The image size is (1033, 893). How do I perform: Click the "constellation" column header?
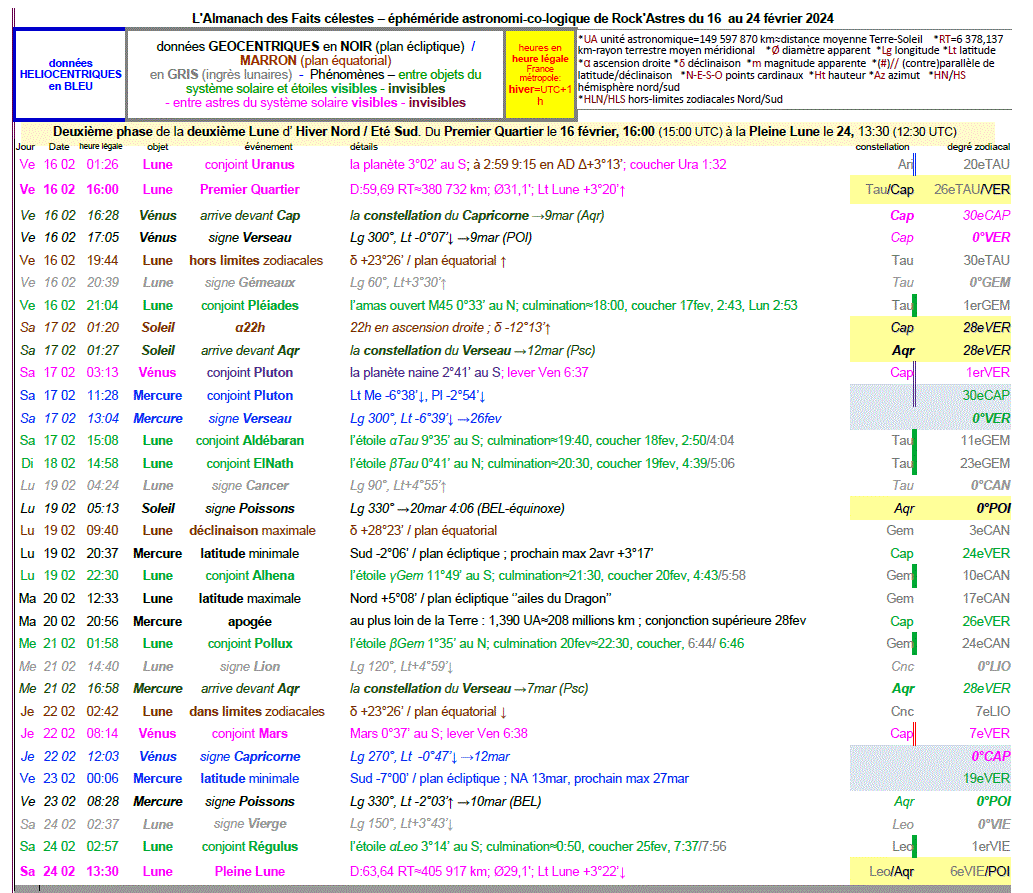pos(882,147)
